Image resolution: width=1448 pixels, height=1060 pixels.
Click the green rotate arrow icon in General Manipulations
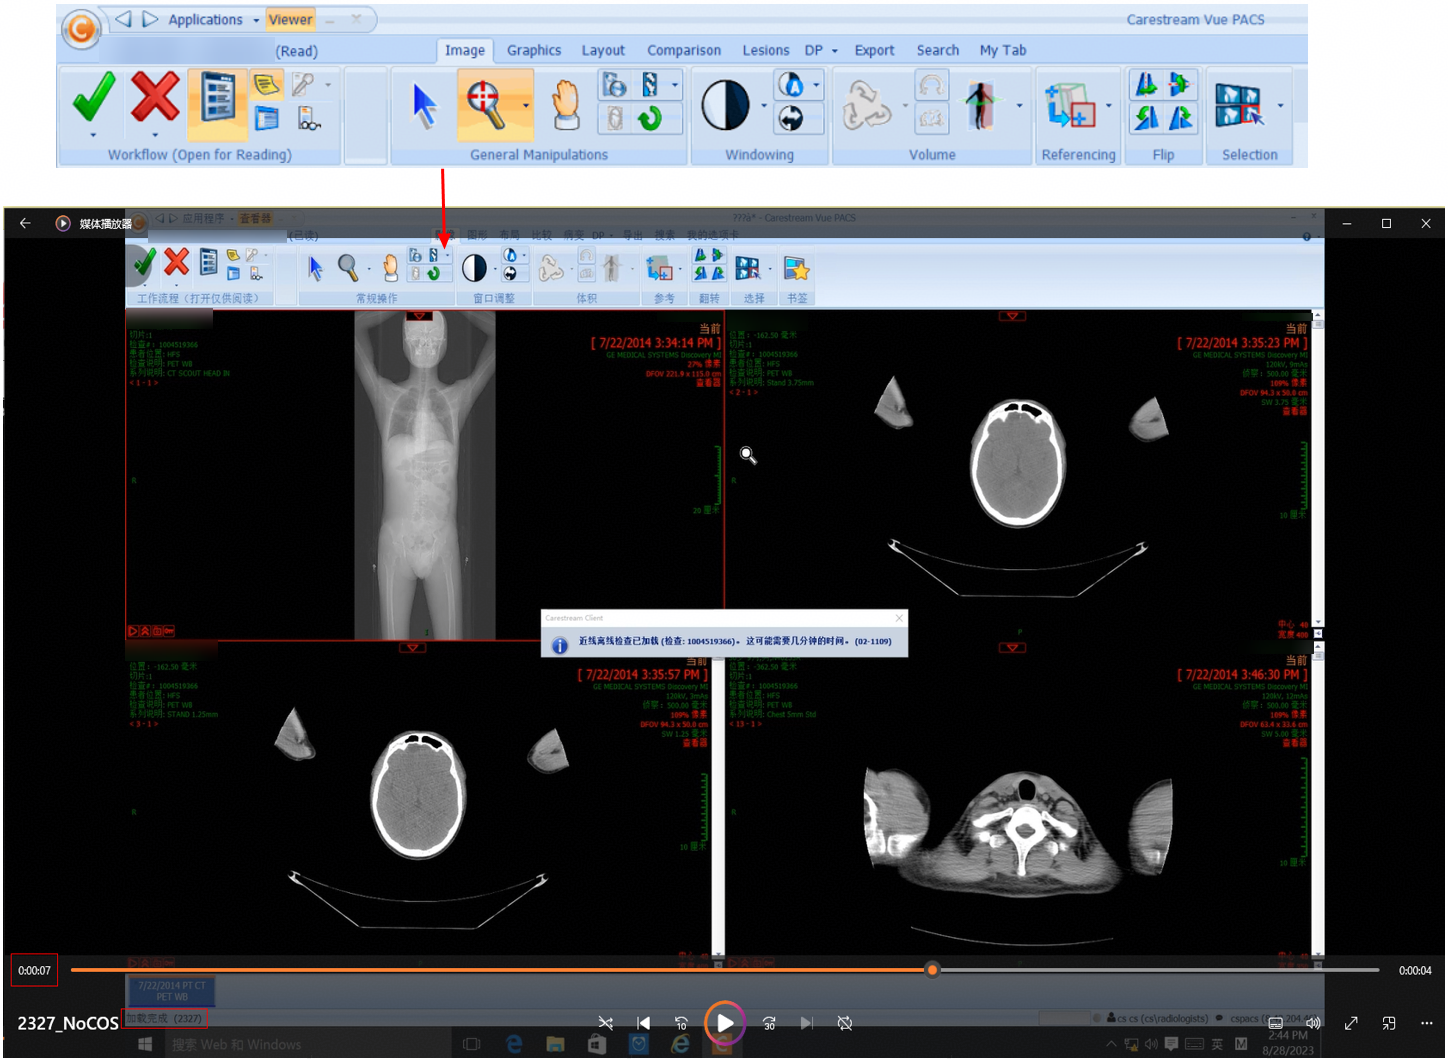(650, 119)
